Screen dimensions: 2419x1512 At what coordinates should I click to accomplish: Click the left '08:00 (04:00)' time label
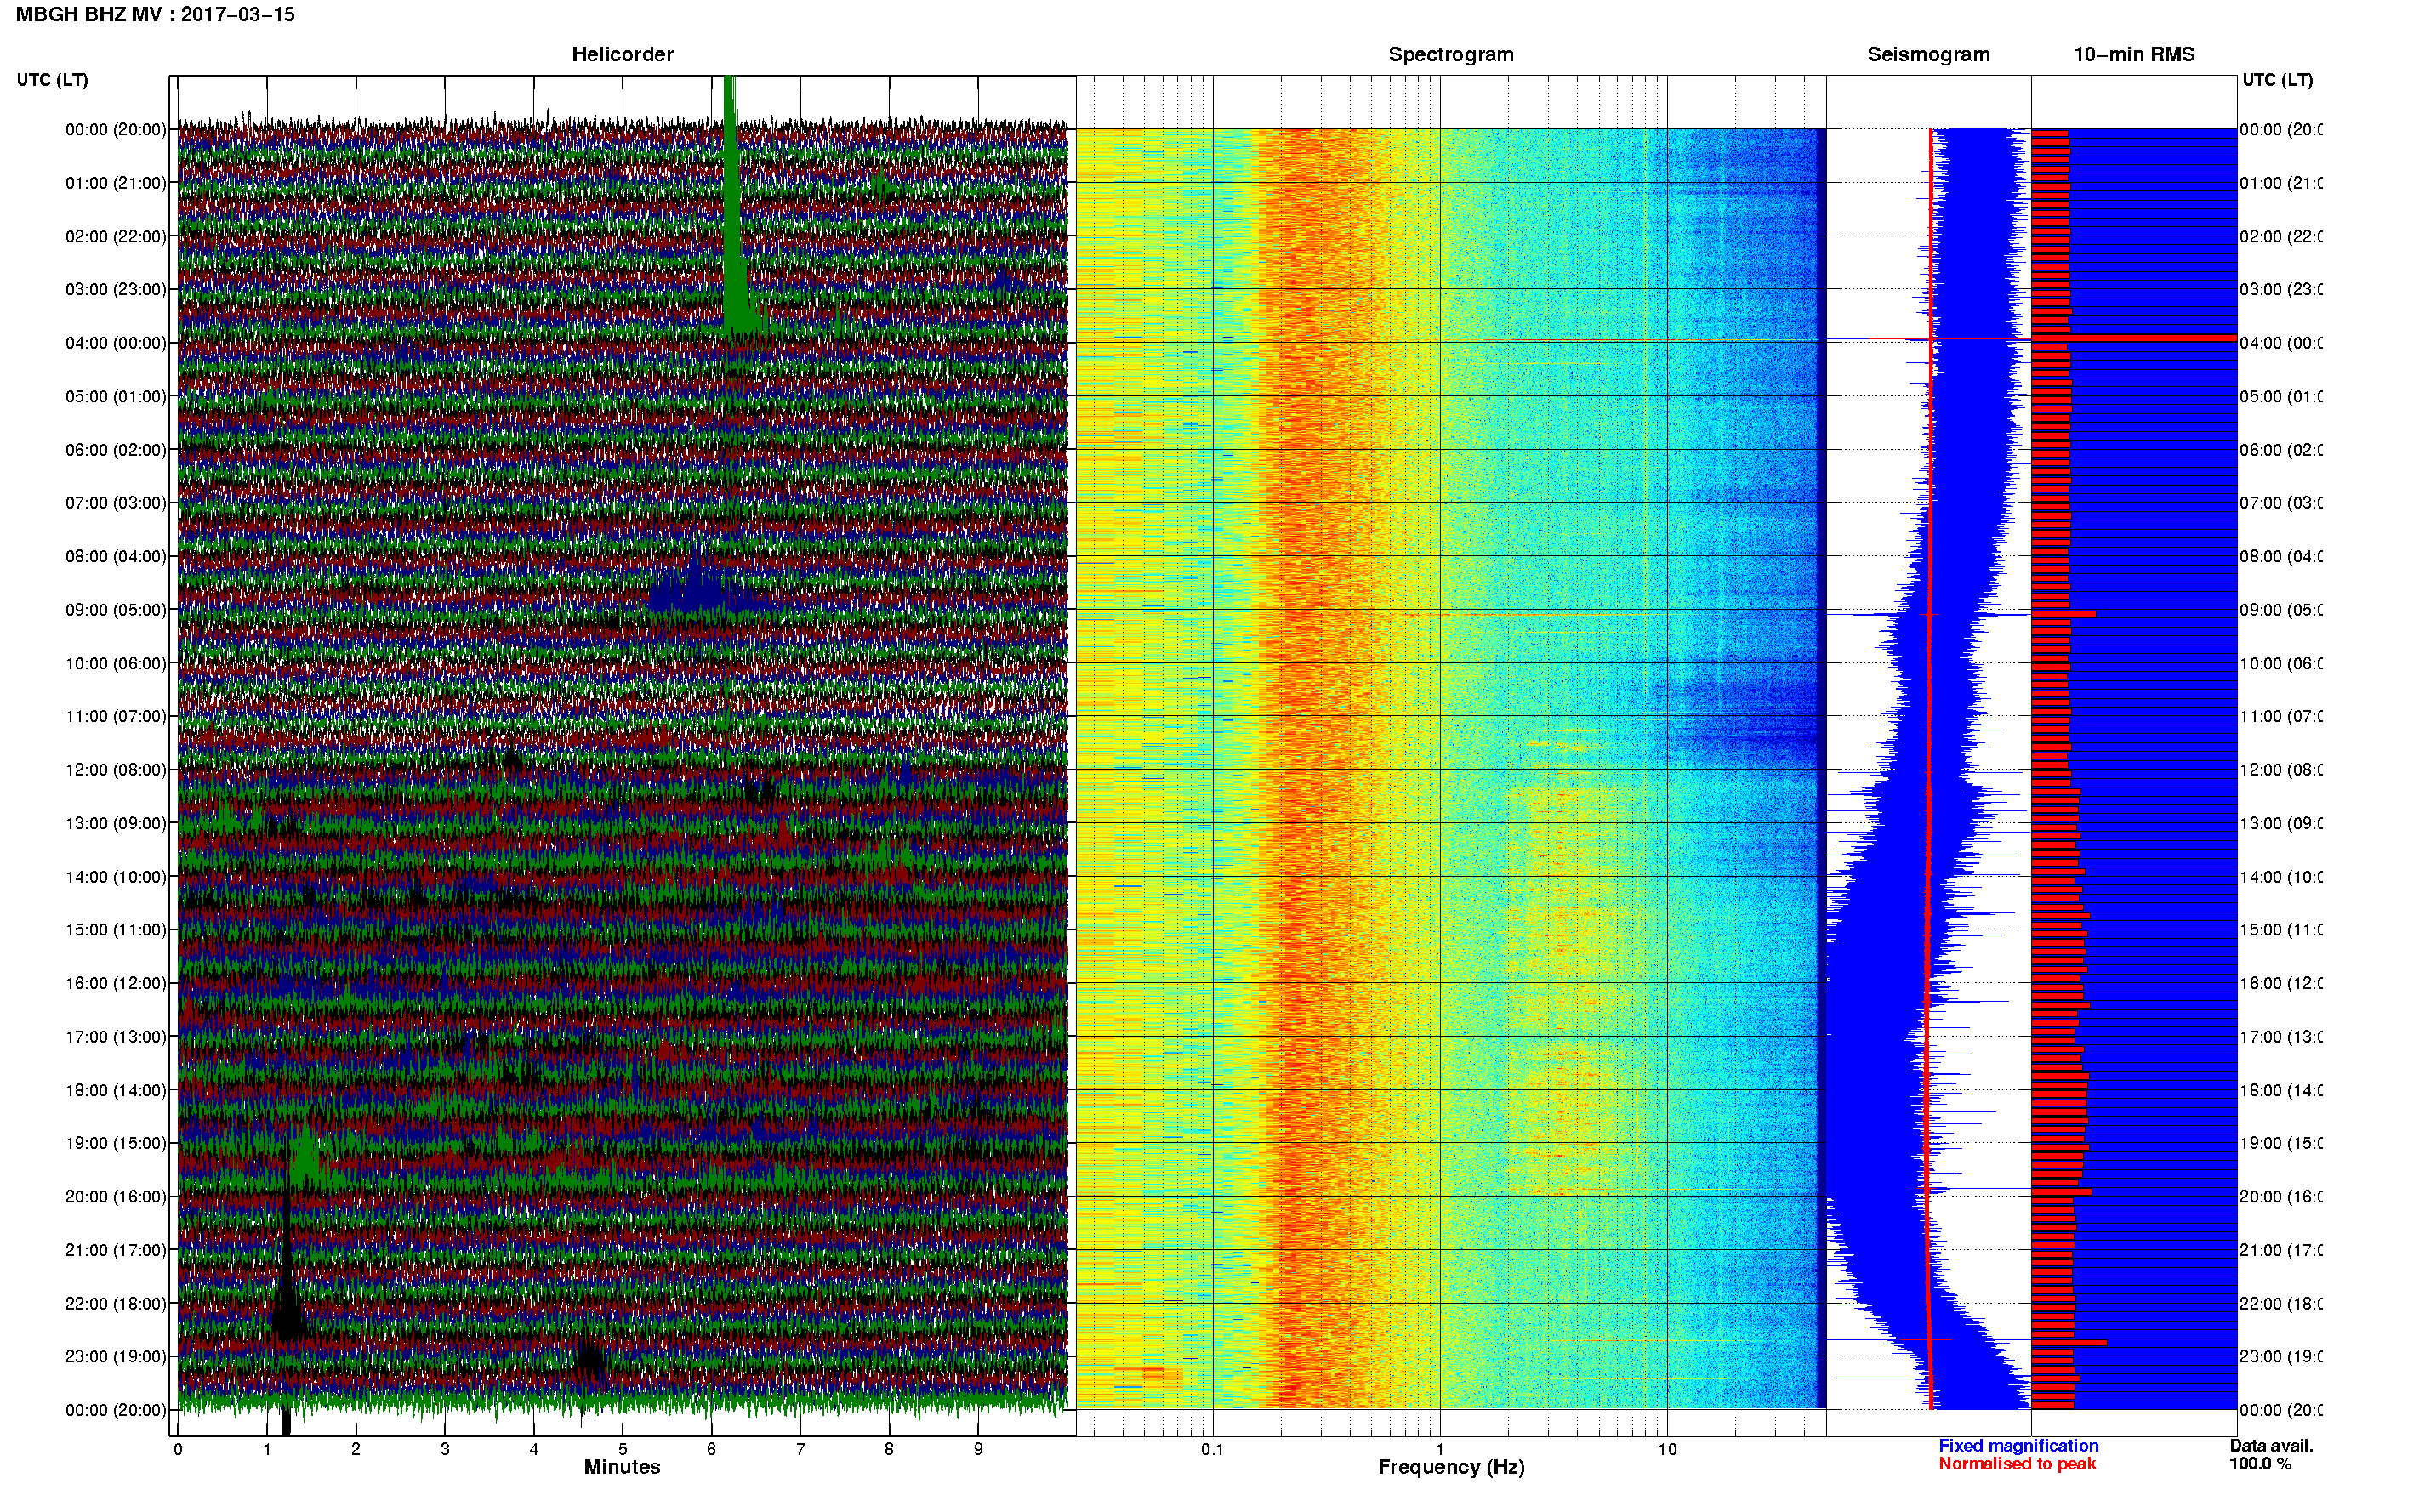coord(116,556)
